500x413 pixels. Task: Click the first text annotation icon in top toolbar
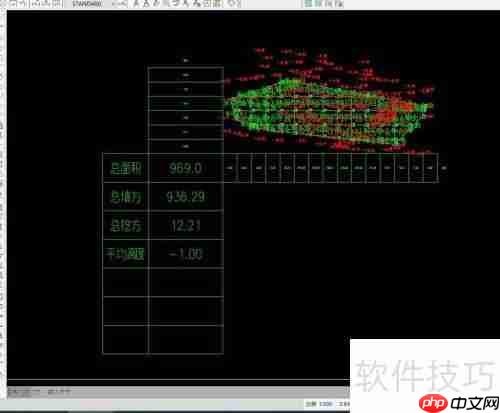pos(137,4)
